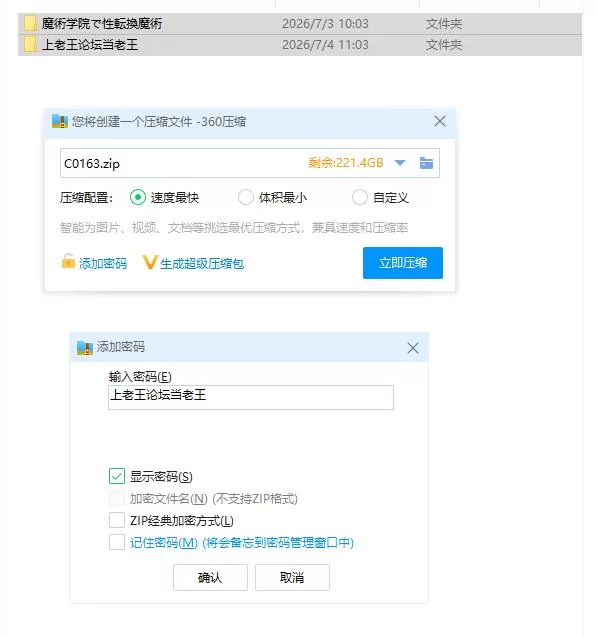Confirm the password with 确认 button

[x=210, y=577]
